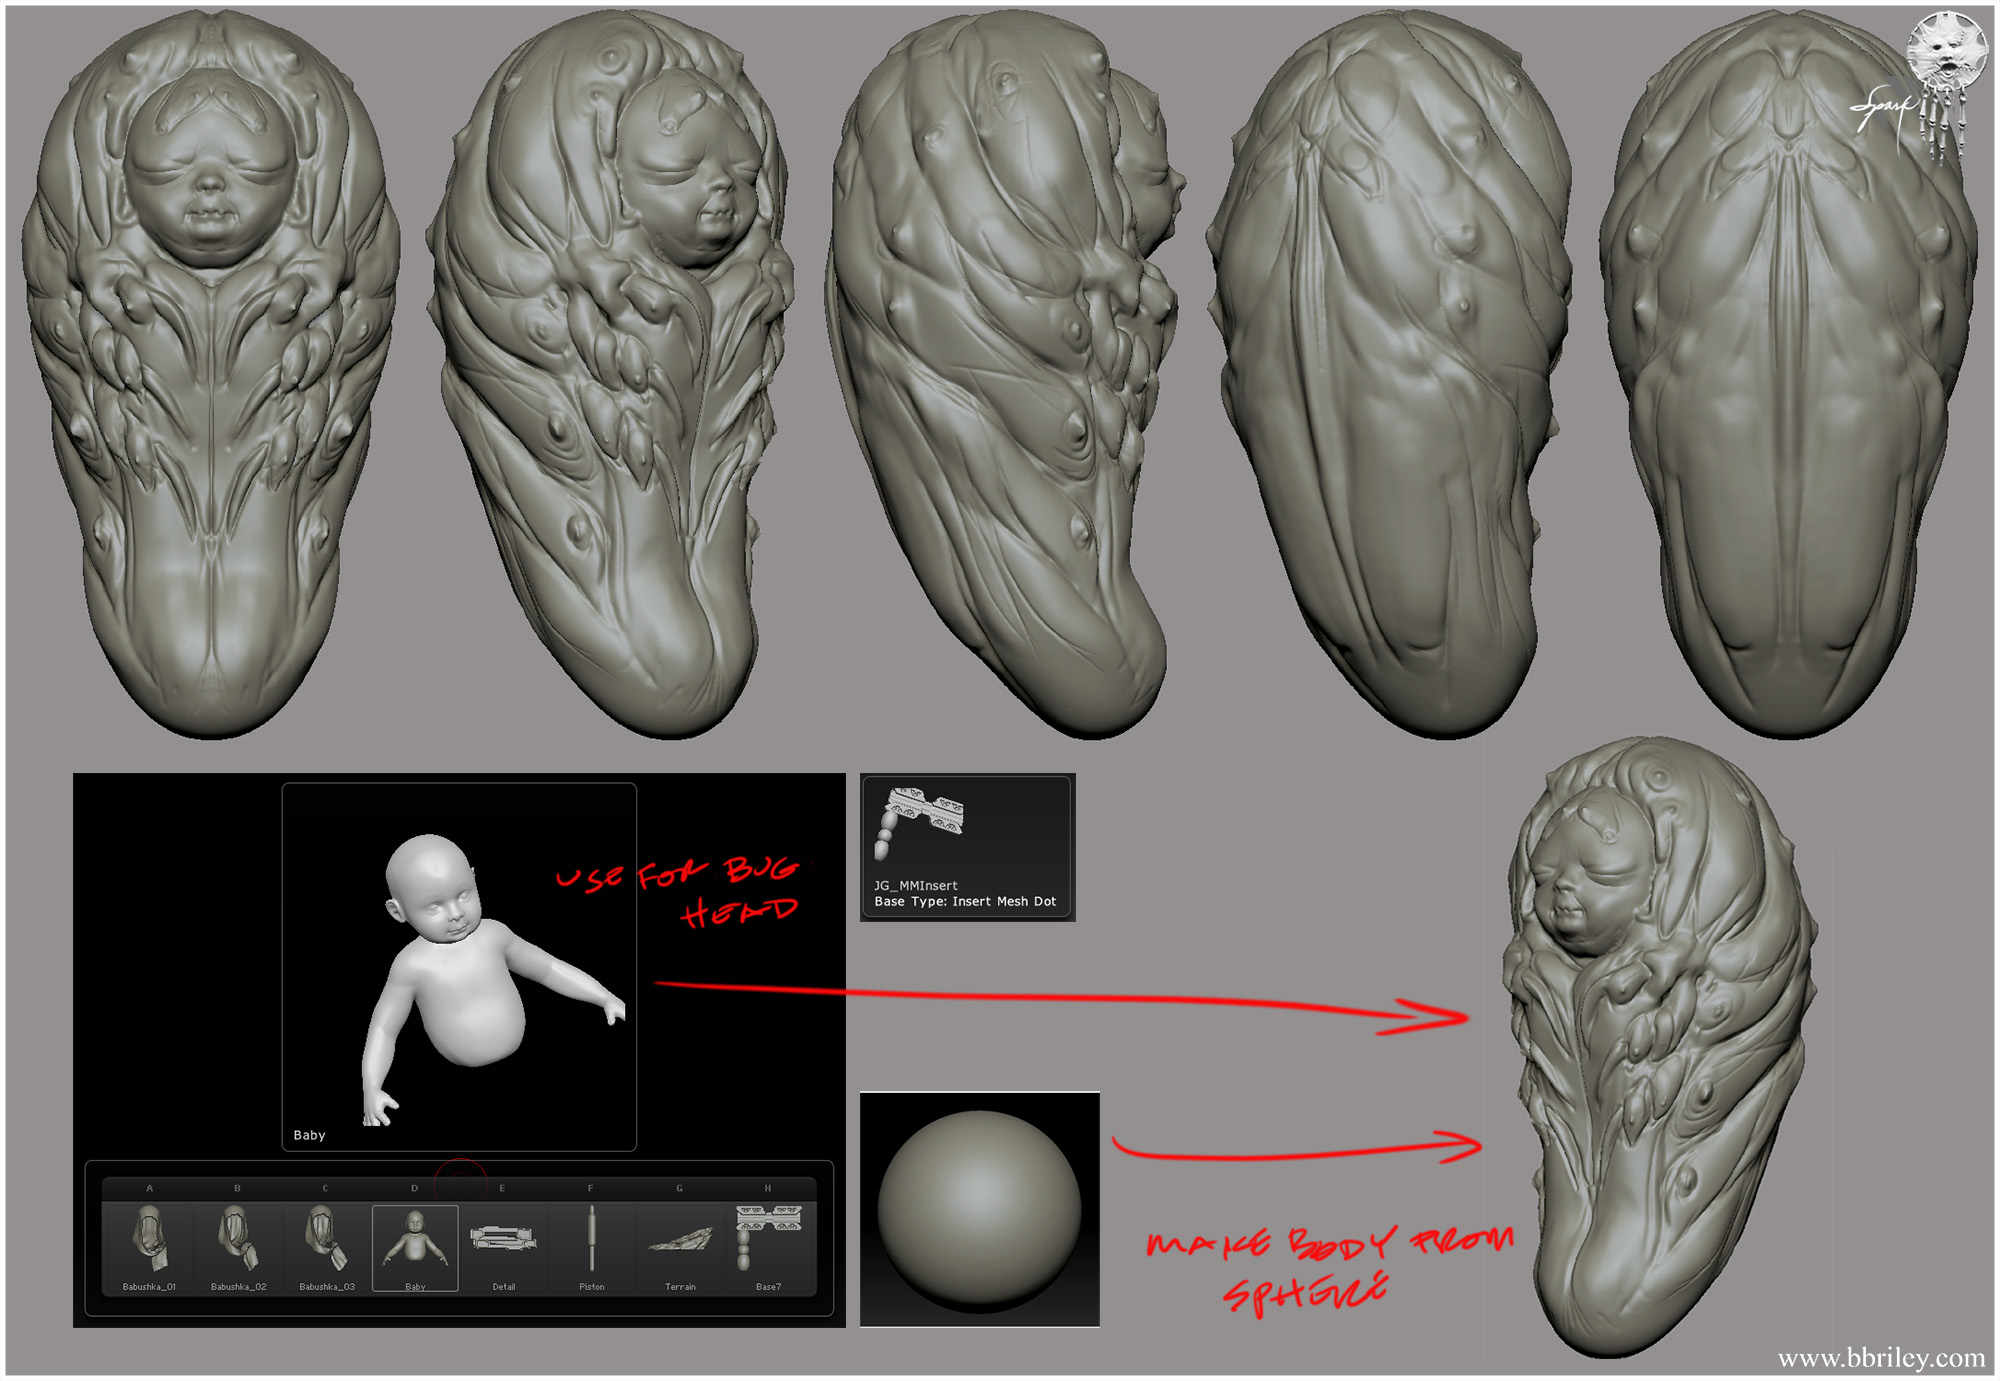This screenshot has width=2000, height=1381.
Task: Open the www.bbriley.com link
Action: point(1881,1358)
